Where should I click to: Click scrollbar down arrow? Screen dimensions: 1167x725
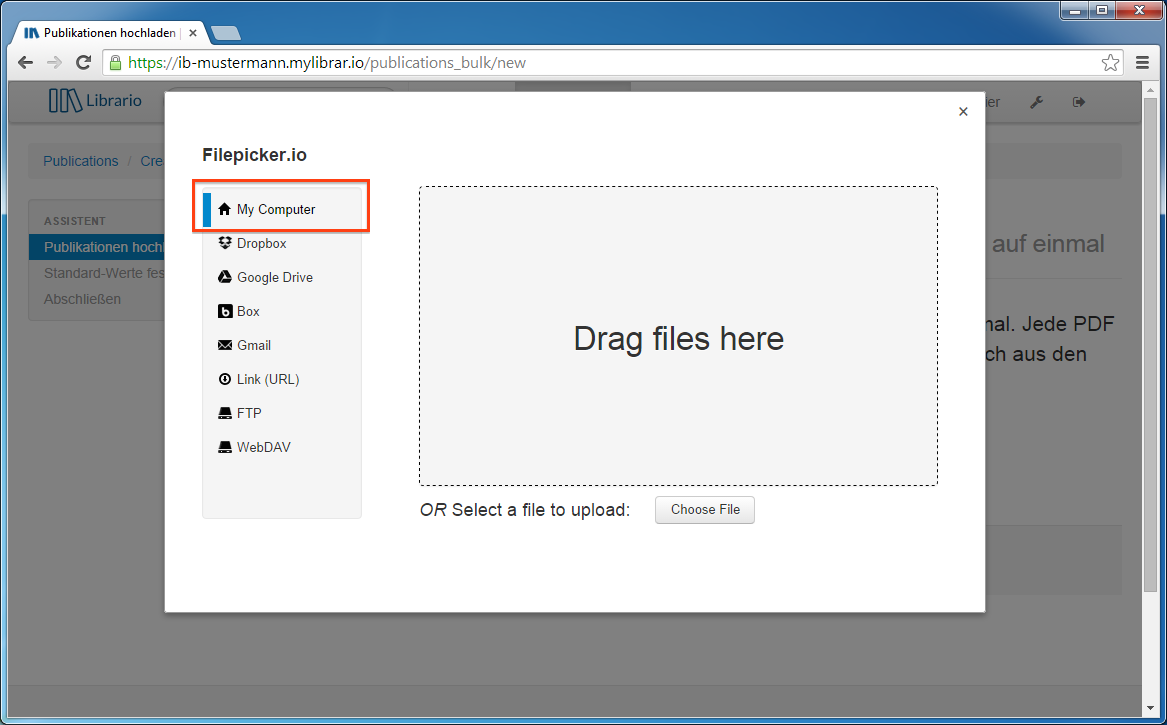1150,709
